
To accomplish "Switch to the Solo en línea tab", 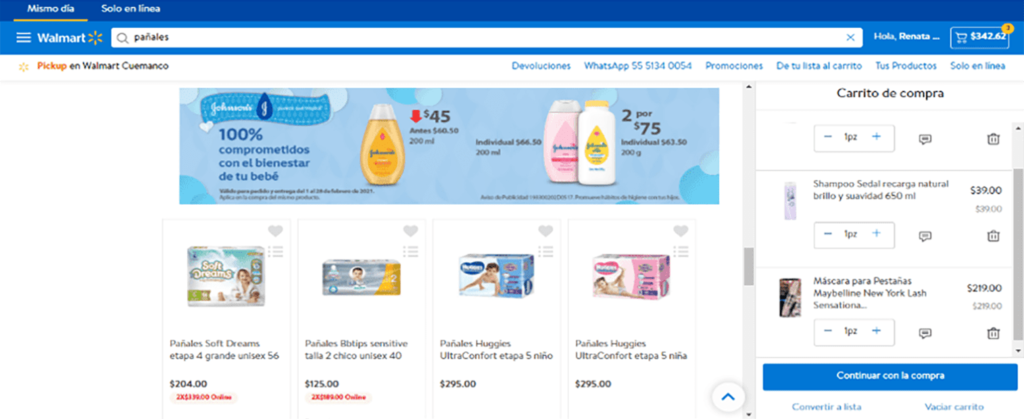I will tap(131, 9).
